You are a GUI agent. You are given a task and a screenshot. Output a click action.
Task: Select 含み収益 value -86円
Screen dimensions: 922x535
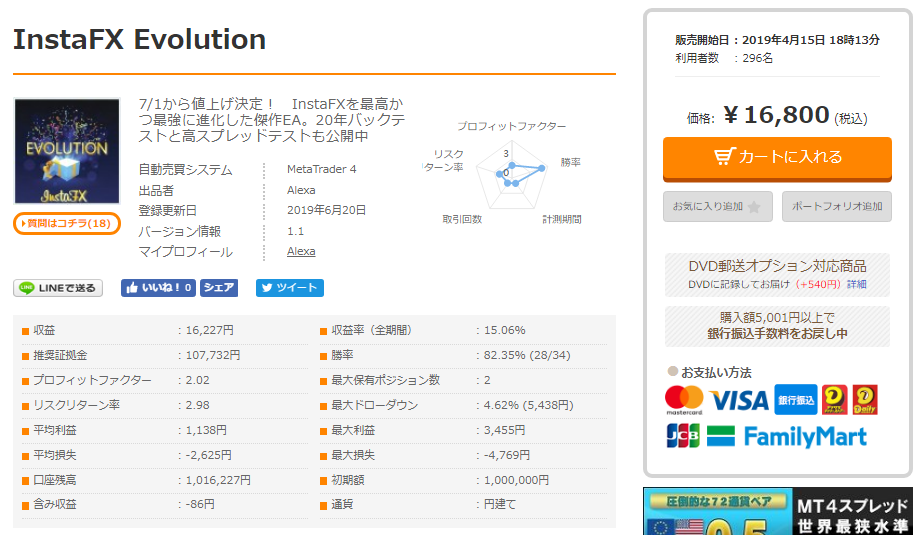[x=200, y=504]
